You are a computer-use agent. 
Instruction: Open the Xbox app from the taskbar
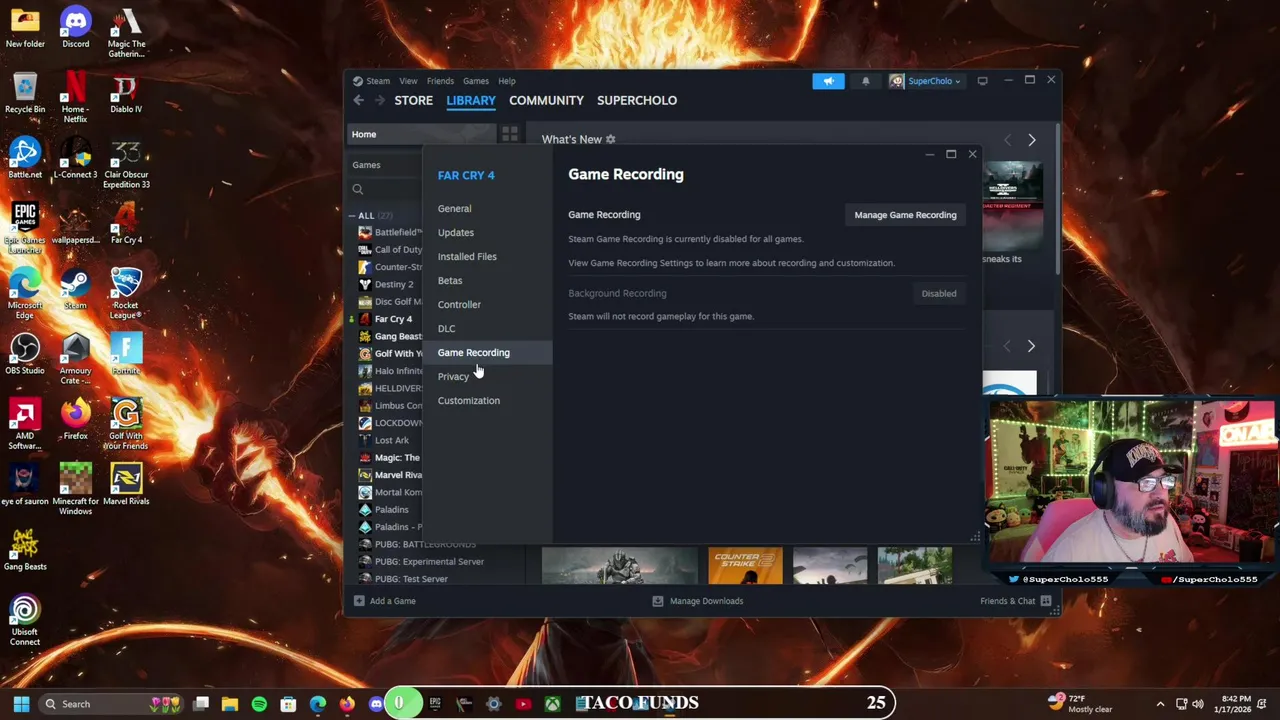point(552,704)
